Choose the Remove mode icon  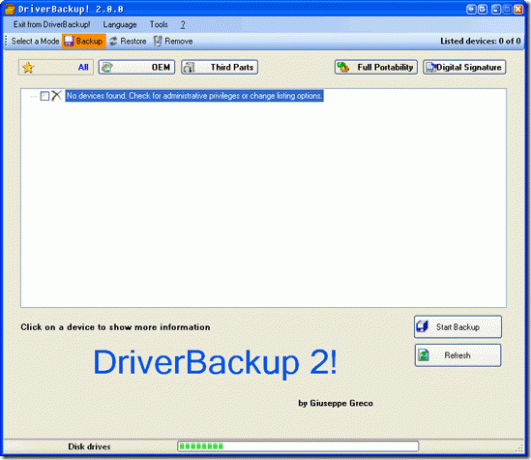[158, 41]
